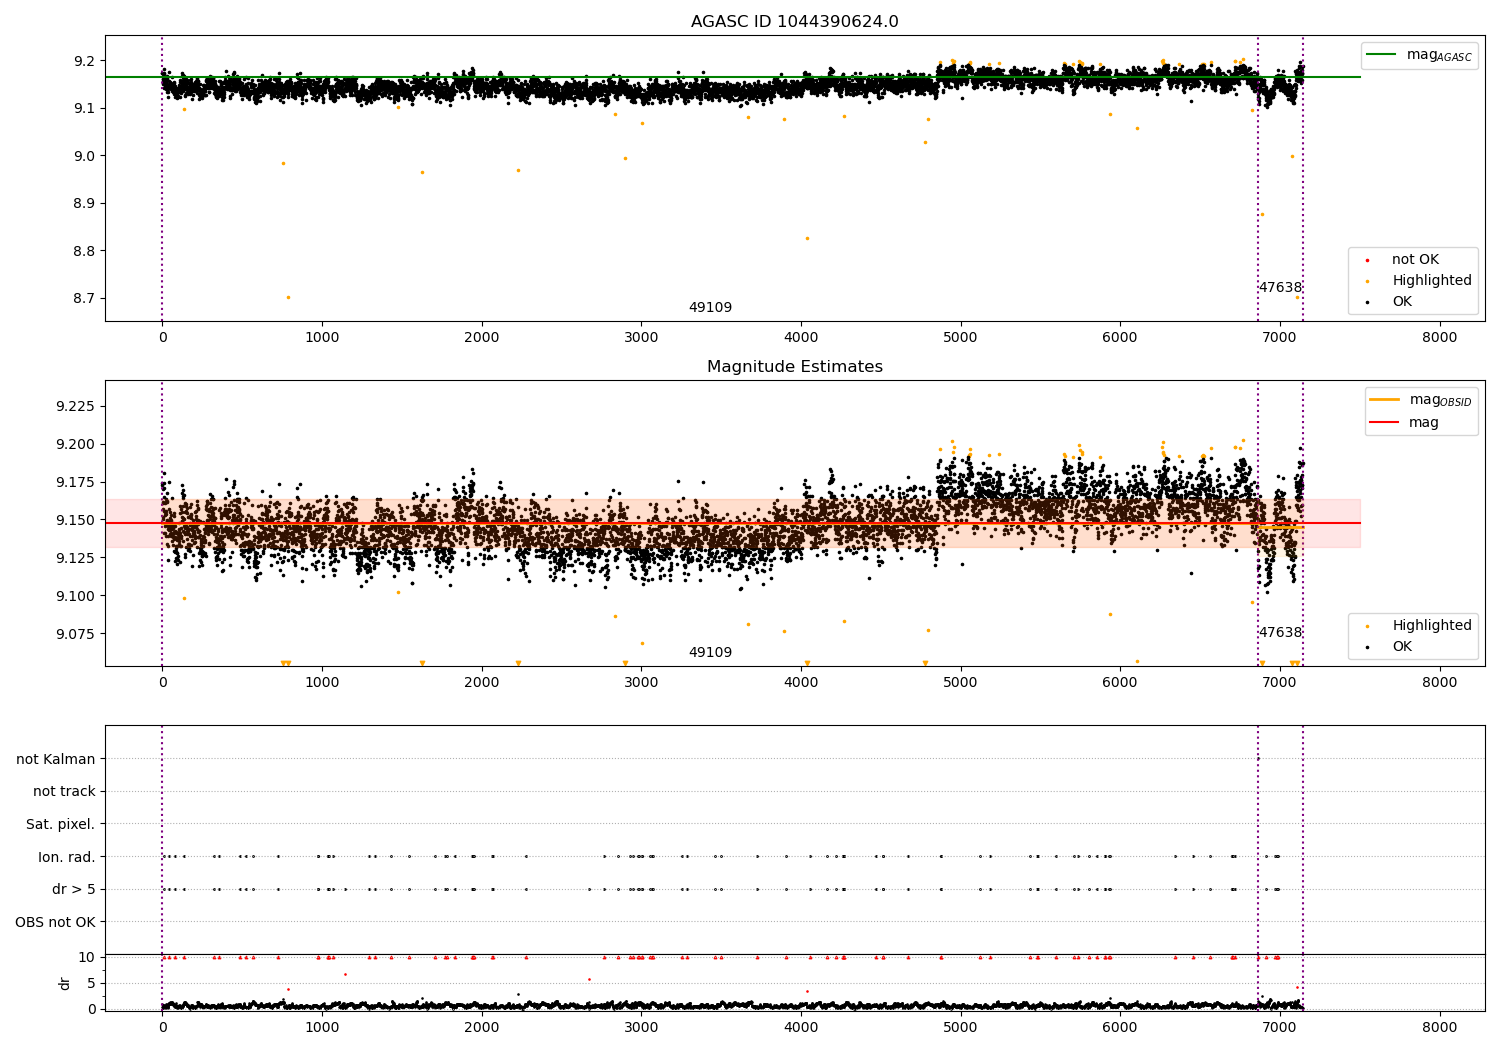Click the 10 tick on the dr axis
The image size is (1500, 1050).
click(87, 958)
